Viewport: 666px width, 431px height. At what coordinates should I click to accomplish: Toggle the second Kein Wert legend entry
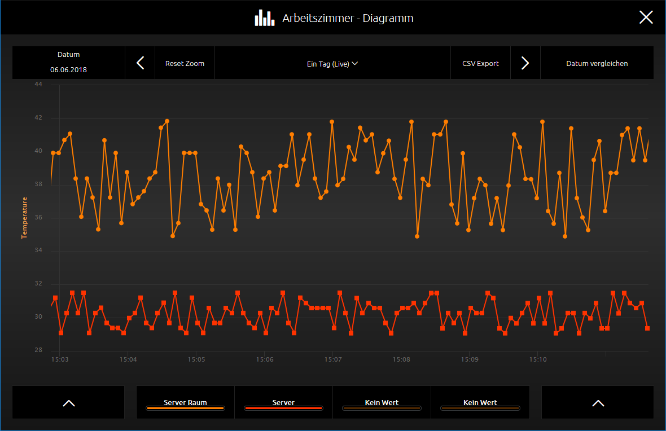(x=480, y=403)
